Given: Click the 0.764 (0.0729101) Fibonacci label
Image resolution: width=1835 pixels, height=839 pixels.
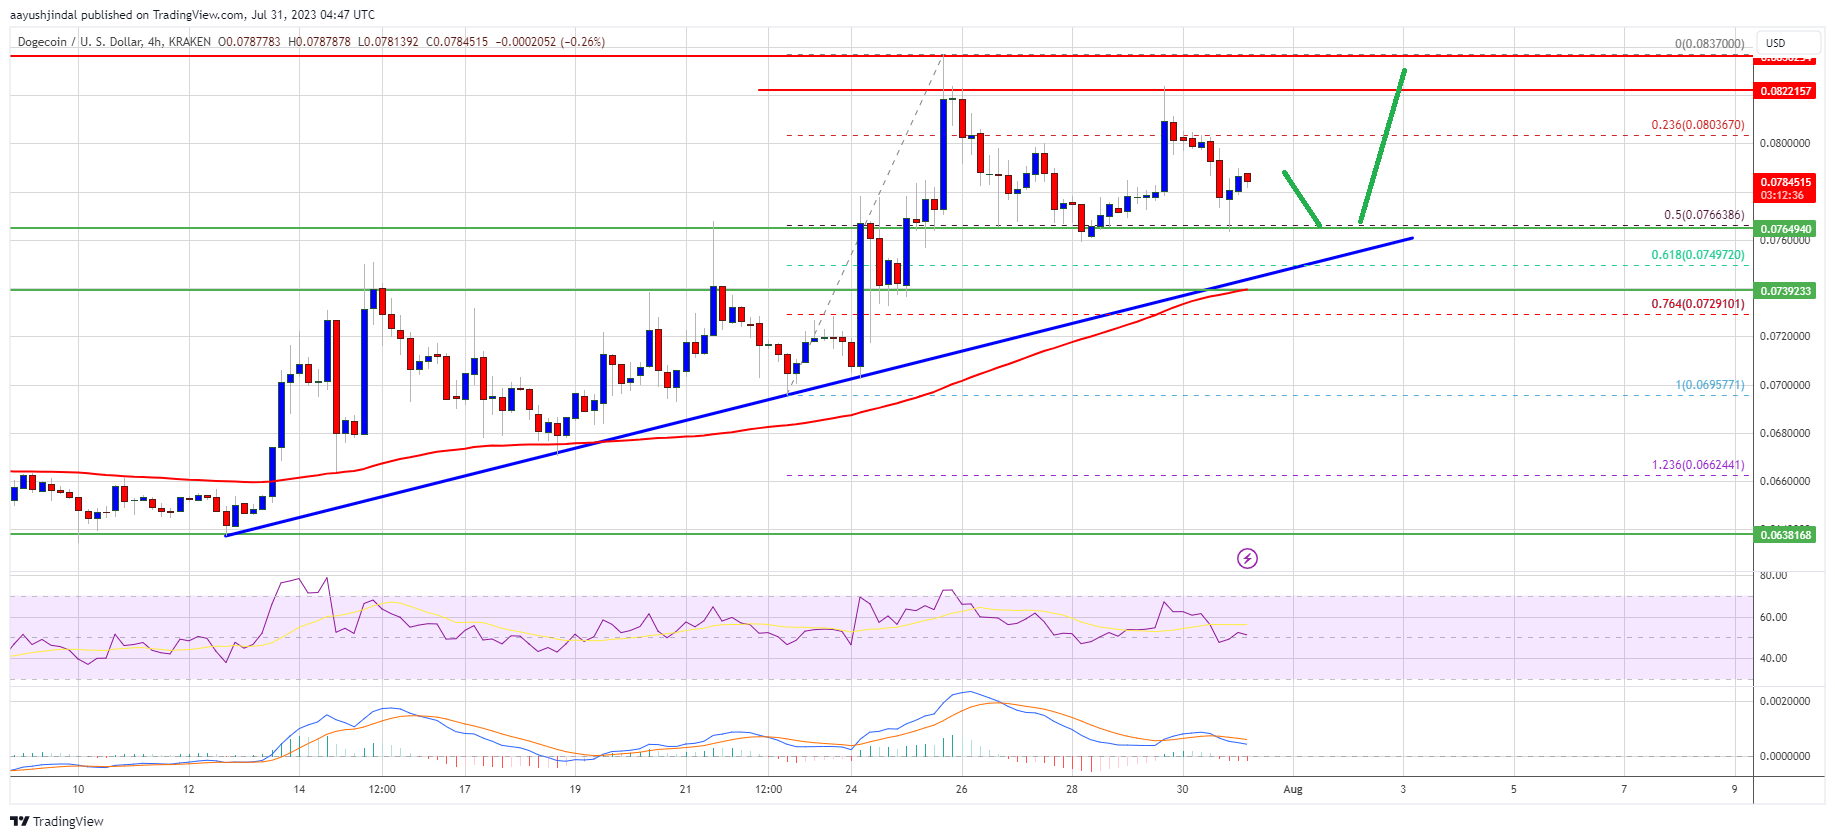Looking at the screenshot, I should 1697,304.
